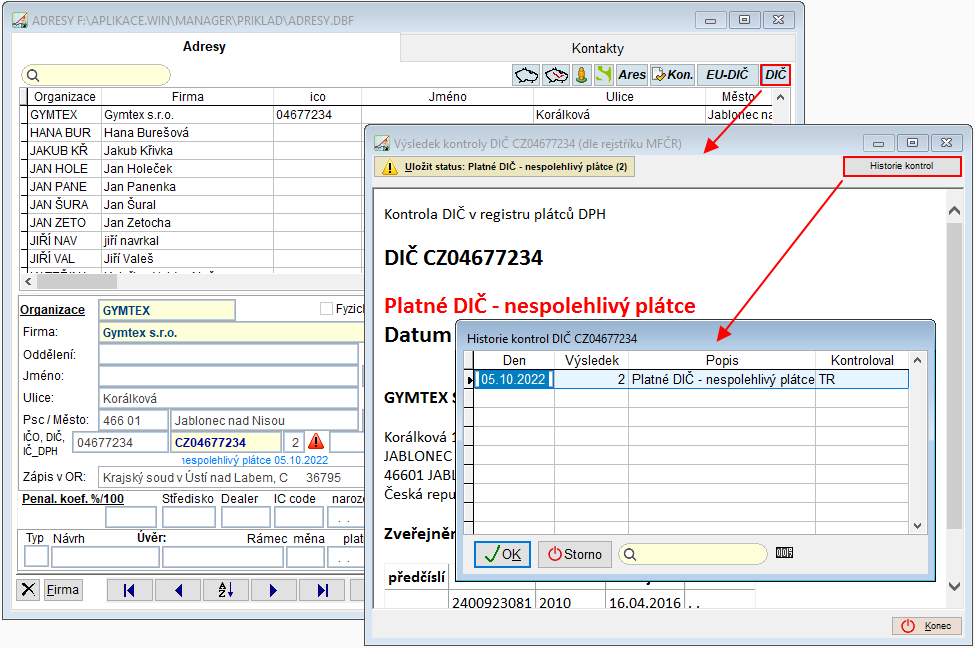Go to the previous record
The height and width of the screenshot is (648, 975).
tap(178, 590)
